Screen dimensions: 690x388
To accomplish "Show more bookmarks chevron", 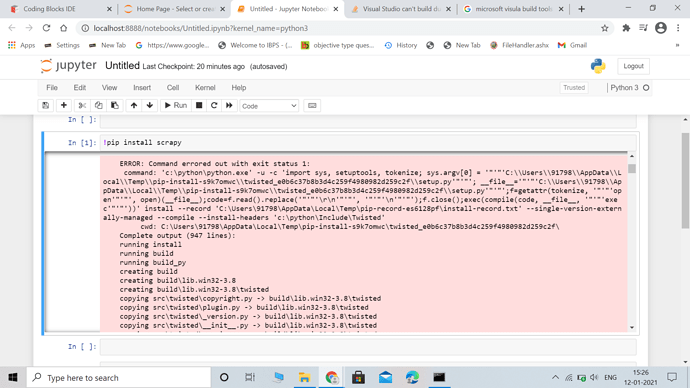I will (677, 45).
